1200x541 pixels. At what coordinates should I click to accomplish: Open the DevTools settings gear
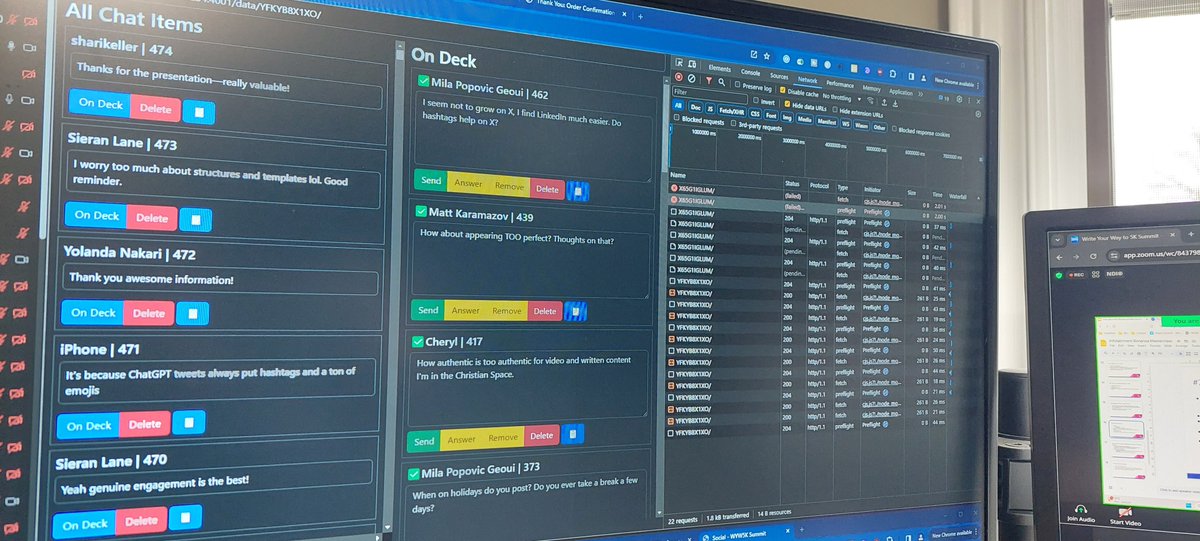click(x=959, y=99)
